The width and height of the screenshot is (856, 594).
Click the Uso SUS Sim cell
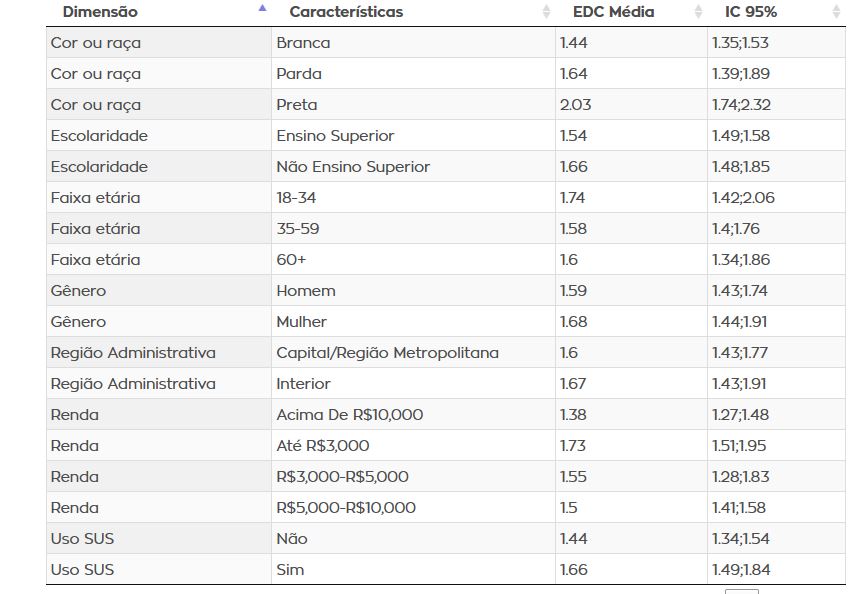coord(290,570)
